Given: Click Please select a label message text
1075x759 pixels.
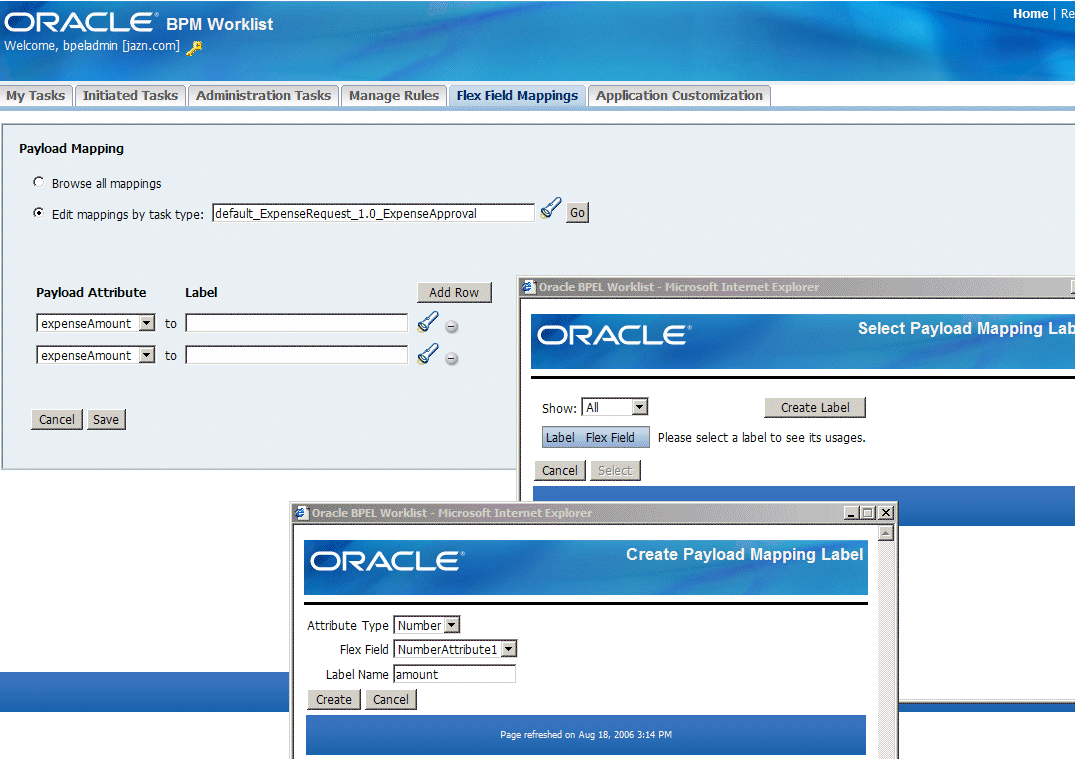Looking at the screenshot, I should [x=762, y=437].
